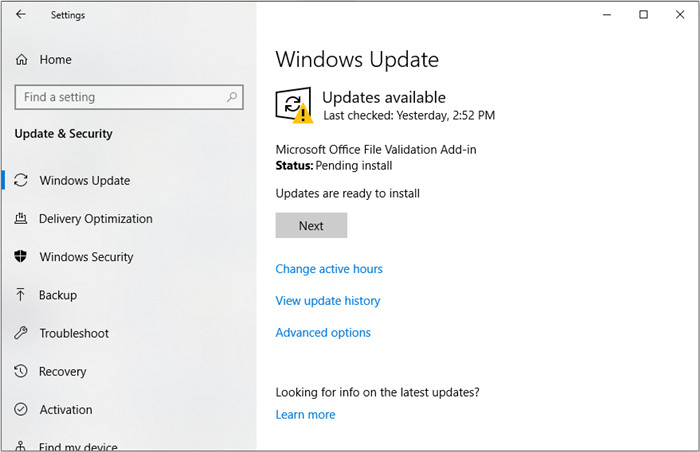
Task: Click Looking for info on latest updates text
Action: click(x=377, y=392)
